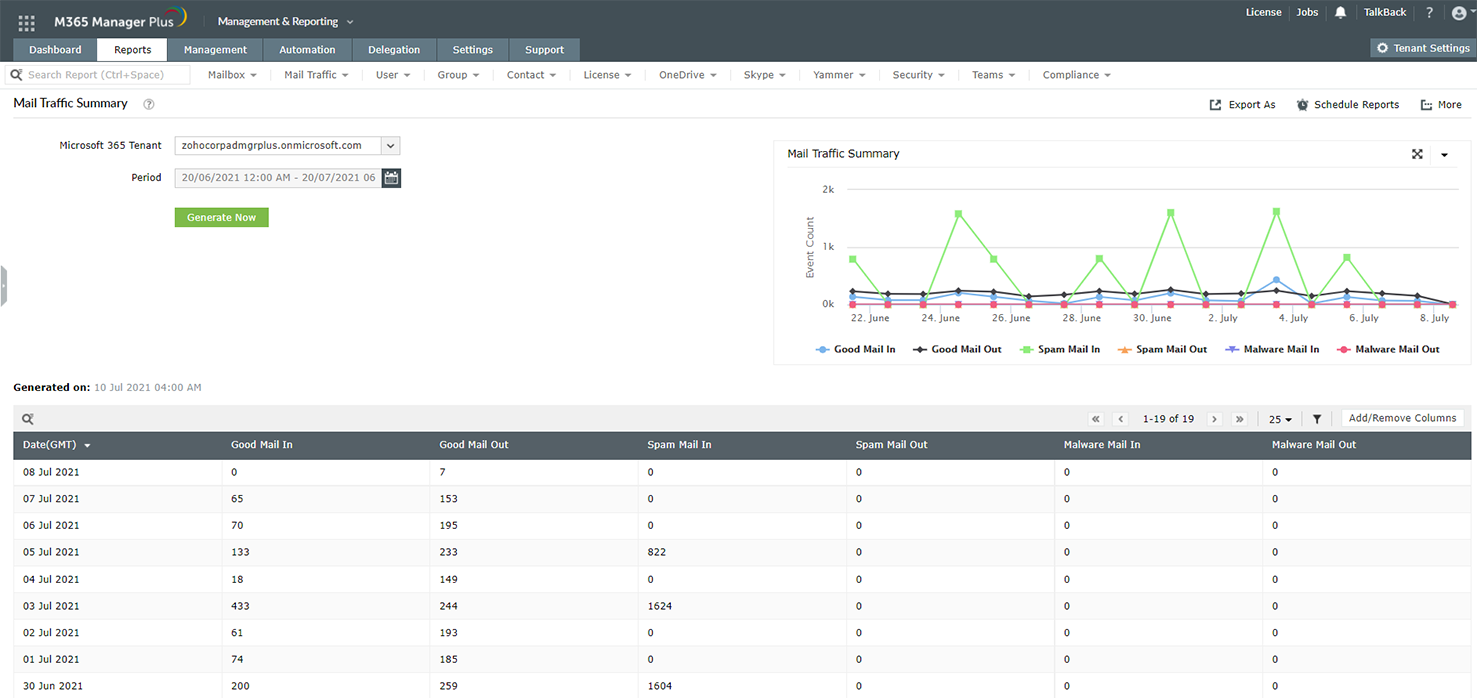Click the notification bell icon
The width and height of the screenshot is (1477, 698).
click(x=1339, y=12)
